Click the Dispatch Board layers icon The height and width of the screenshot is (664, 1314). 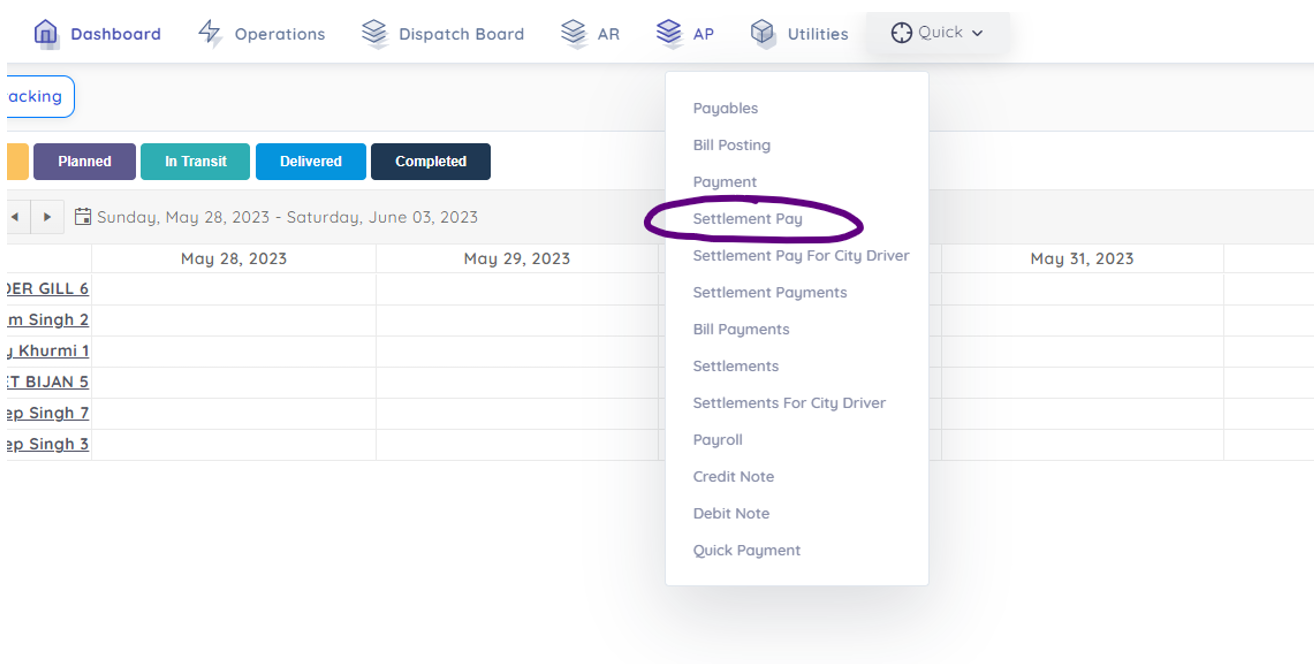[374, 33]
